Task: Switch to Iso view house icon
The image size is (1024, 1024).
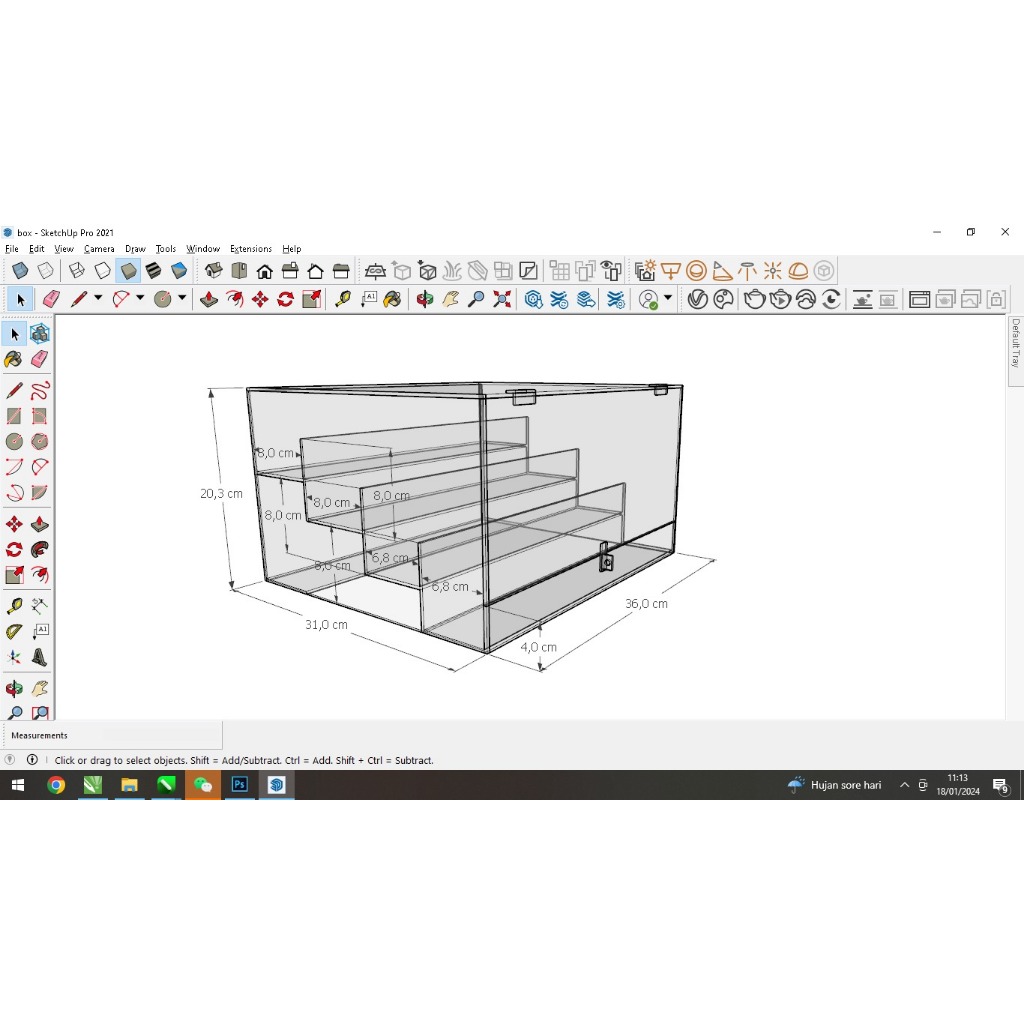Action: [x=214, y=270]
